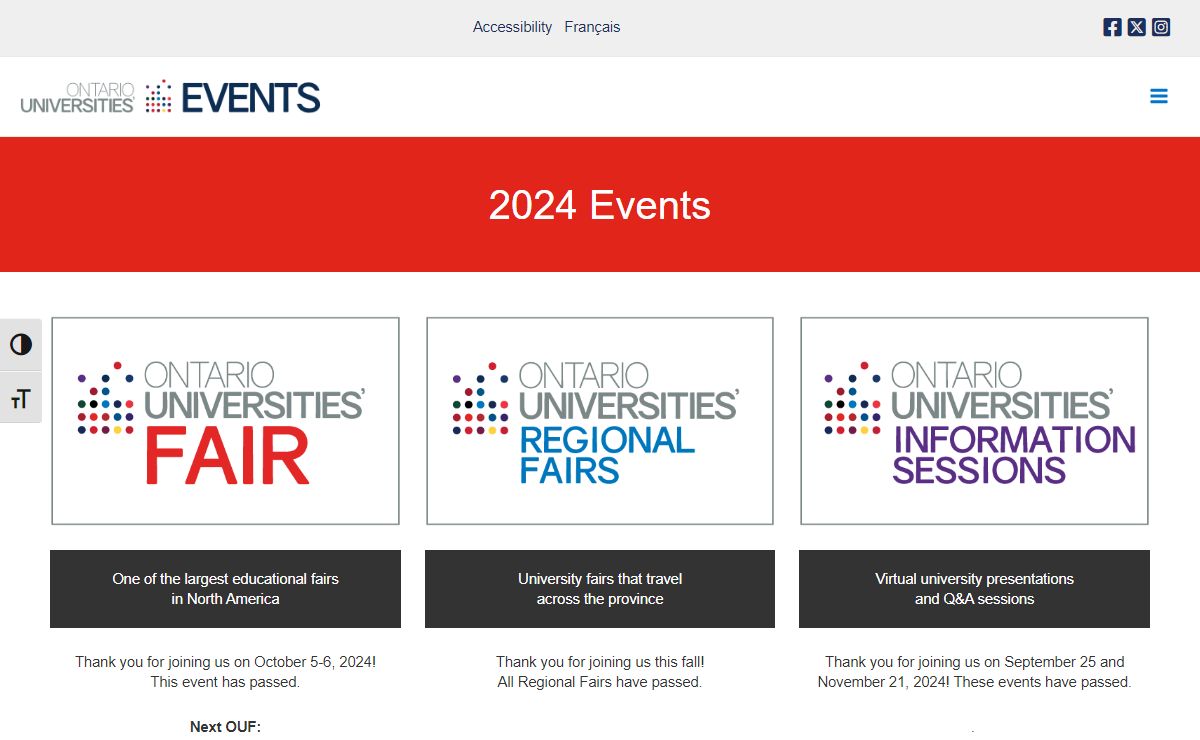Click "One of the largest educational fairs" banner
1200x740 pixels.
[x=225, y=589]
